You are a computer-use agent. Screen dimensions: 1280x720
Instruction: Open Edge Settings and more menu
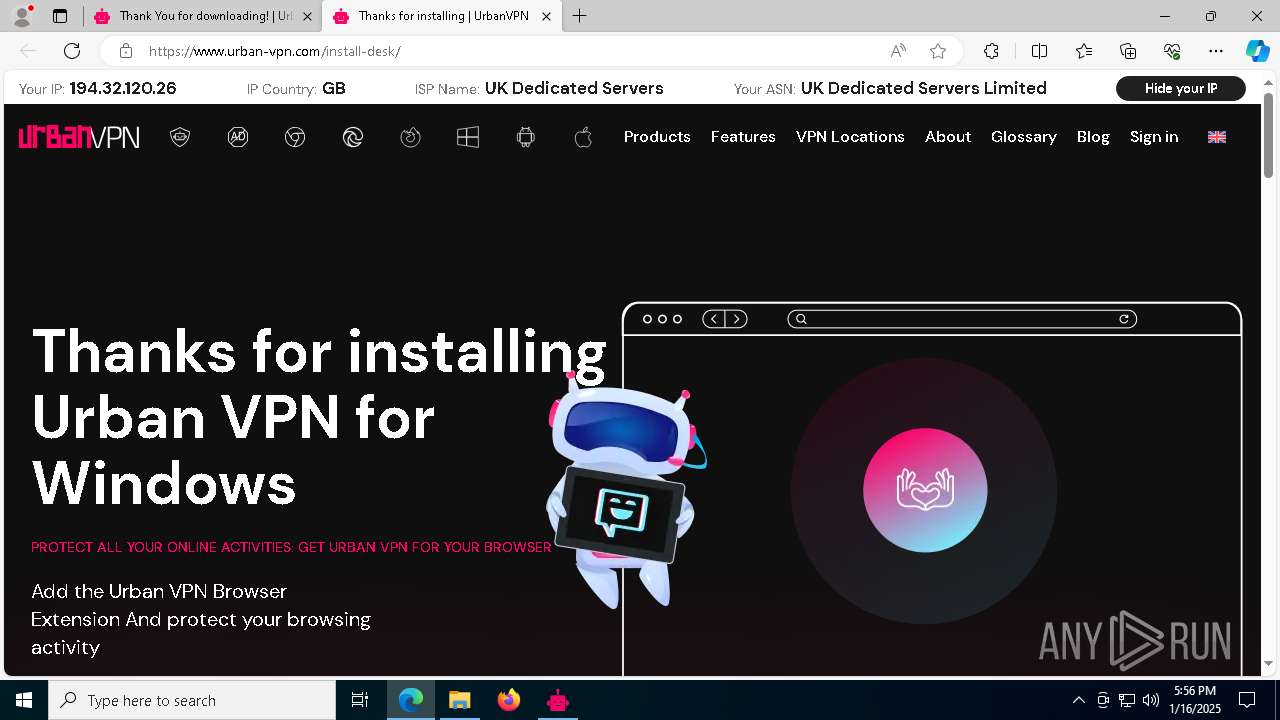pos(1216,51)
